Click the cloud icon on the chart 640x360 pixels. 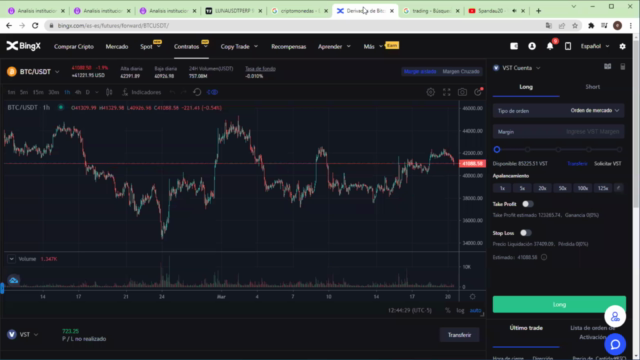(13, 280)
